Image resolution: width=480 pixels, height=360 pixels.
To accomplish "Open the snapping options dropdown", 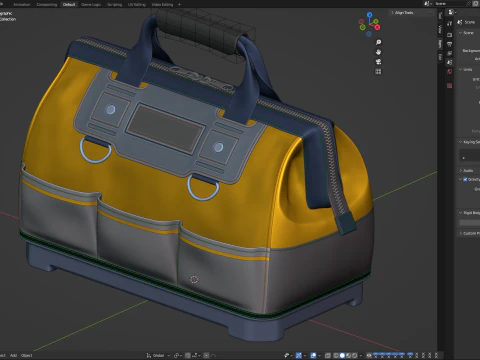I will pos(195,355).
